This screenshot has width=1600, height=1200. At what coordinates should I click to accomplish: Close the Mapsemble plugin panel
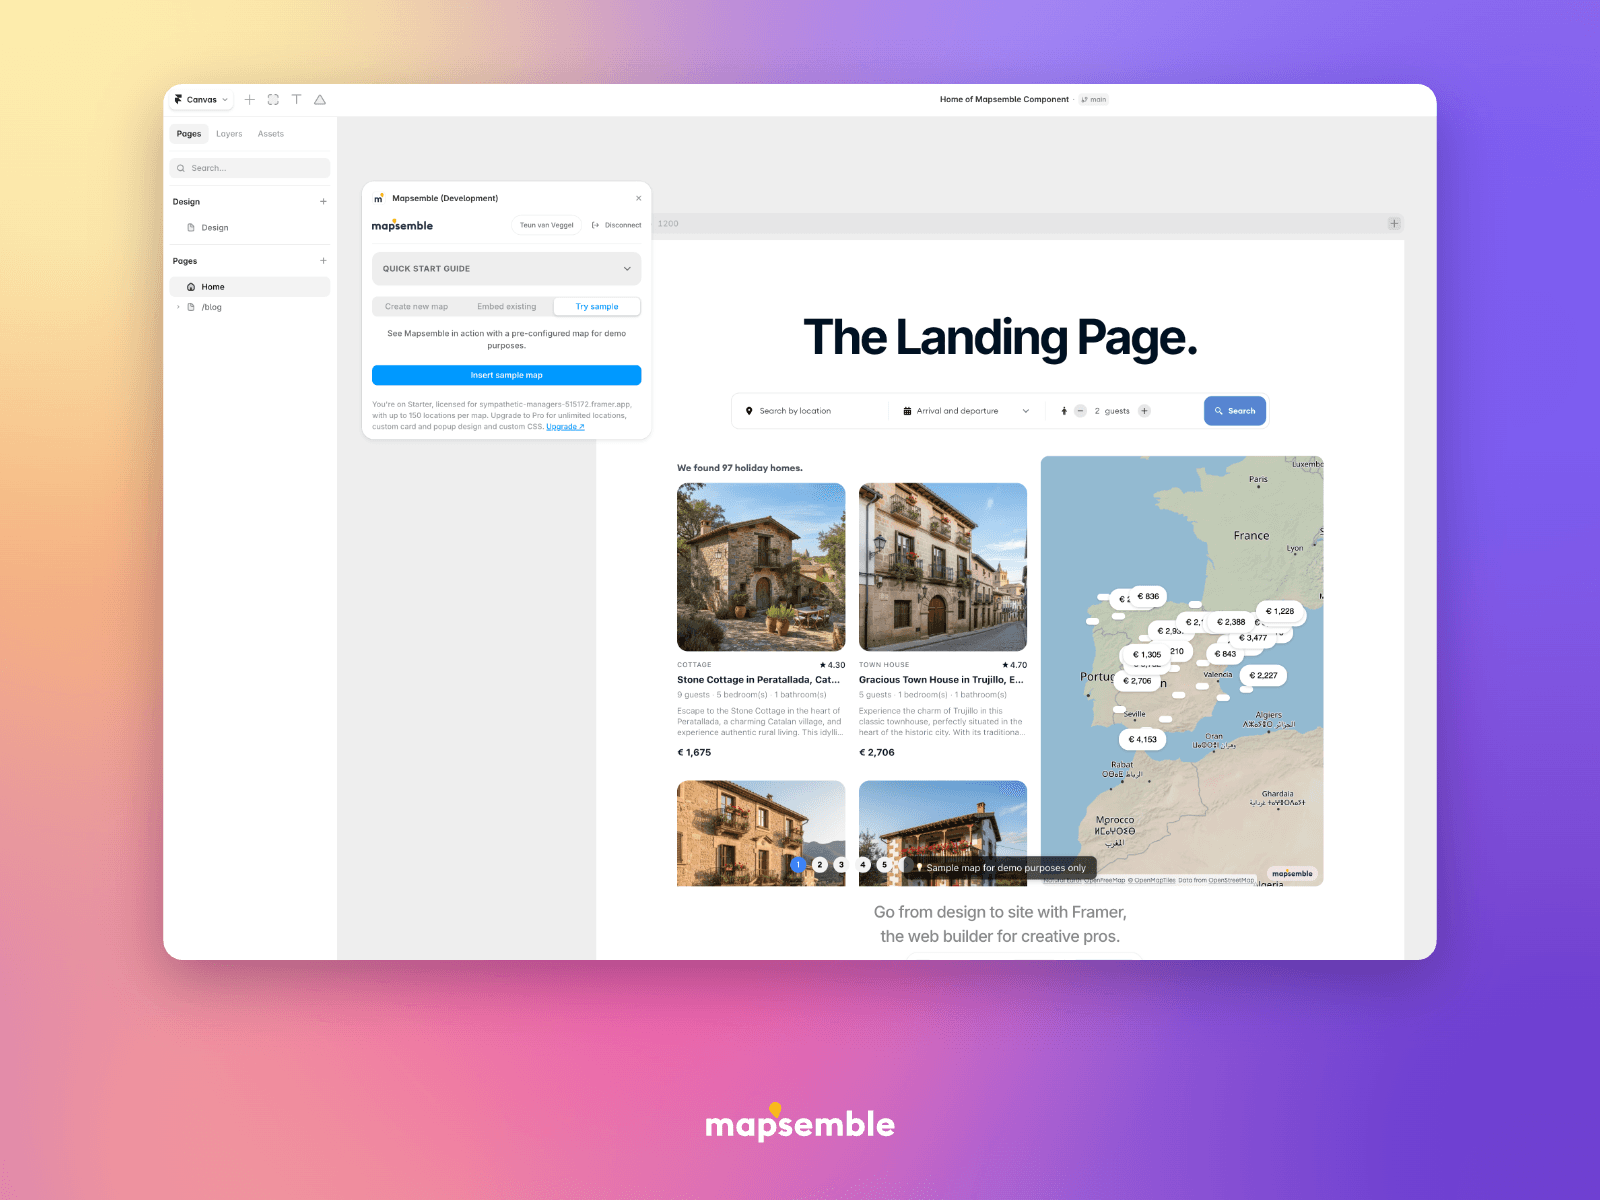pos(639,198)
